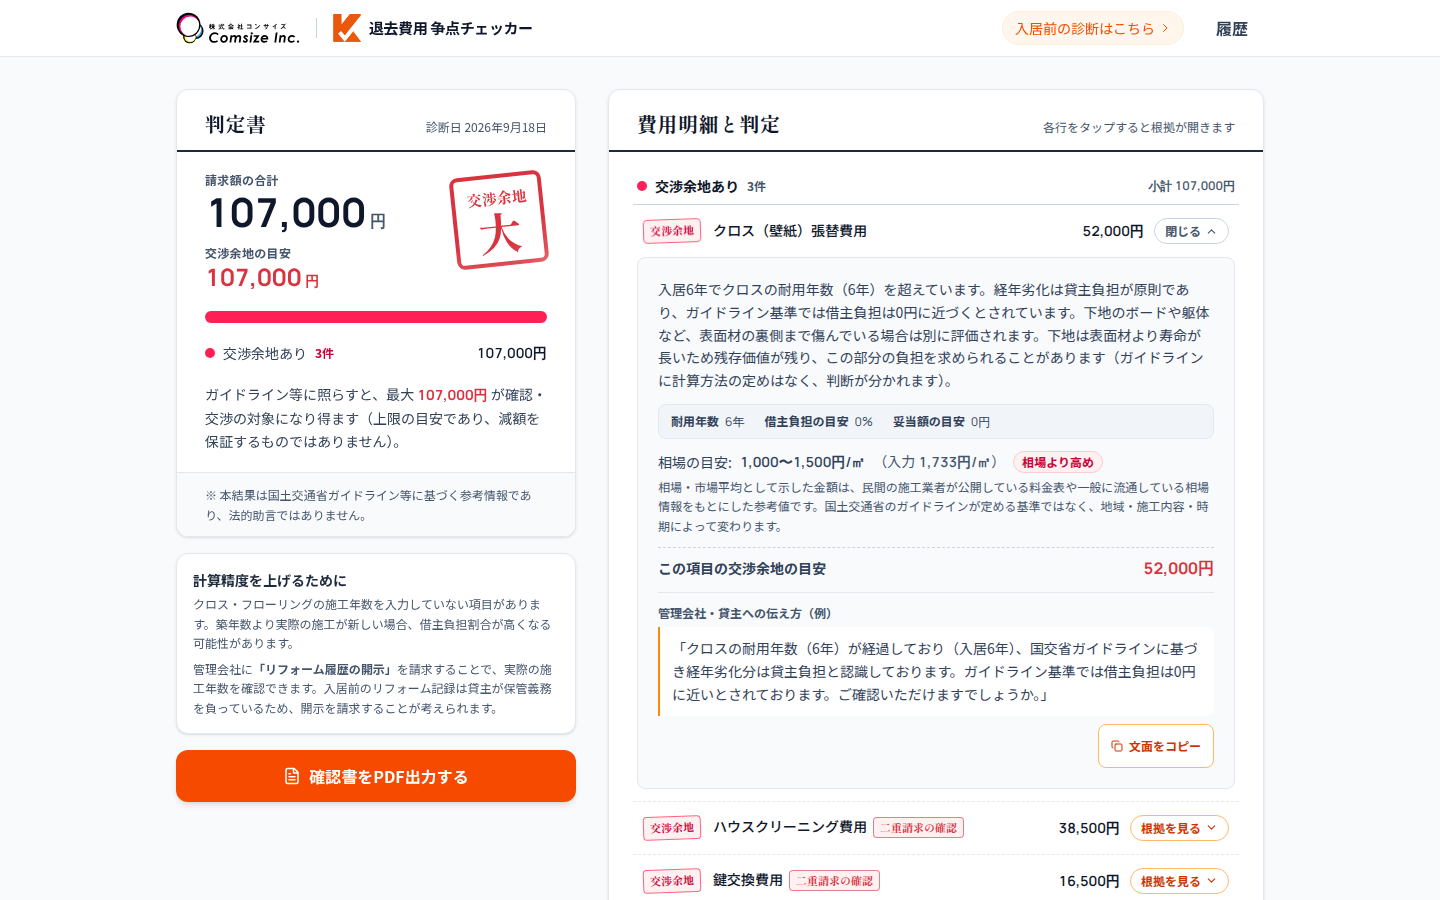
Task: Click the 交渉余地 badge beside ハウスクリーニング費用
Action: 672,828
